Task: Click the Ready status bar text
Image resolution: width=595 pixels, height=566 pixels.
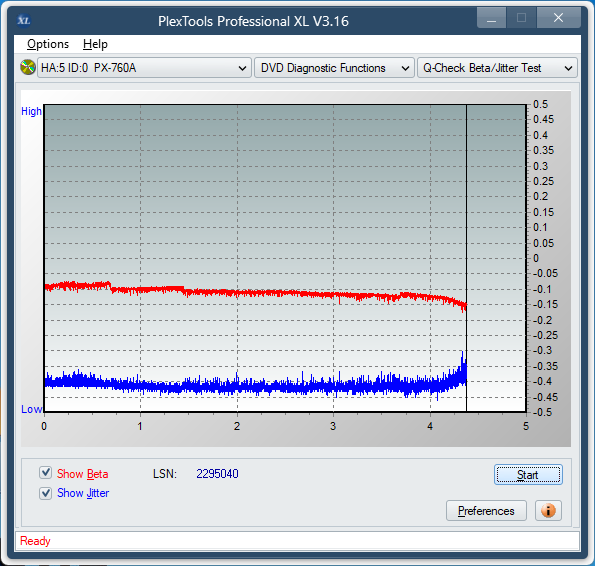Action: [35, 541]
